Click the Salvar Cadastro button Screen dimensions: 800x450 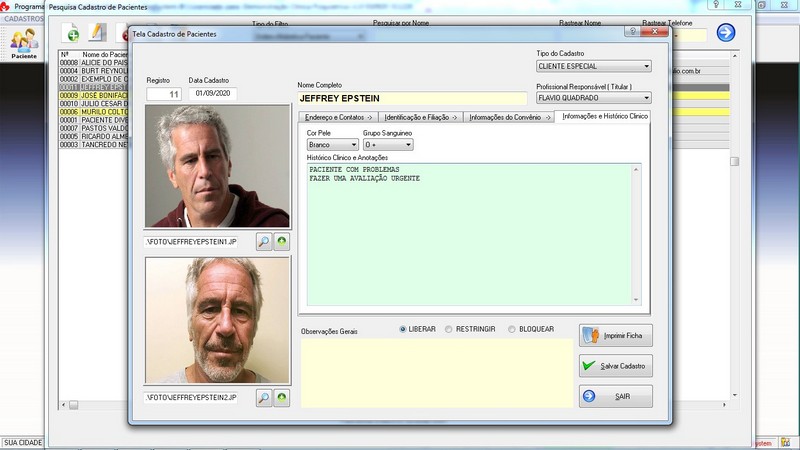click(x=616, y=366)
